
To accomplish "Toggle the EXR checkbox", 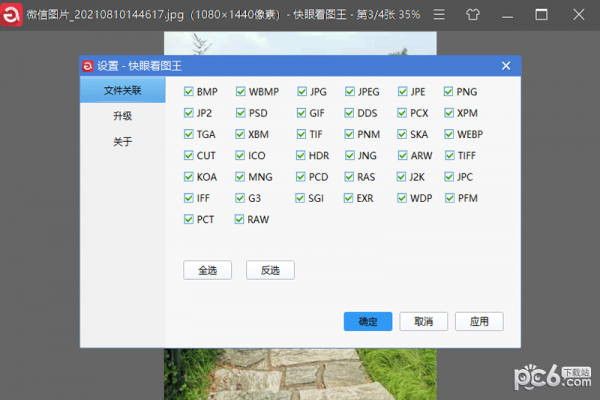I will [x=348, y=198].
